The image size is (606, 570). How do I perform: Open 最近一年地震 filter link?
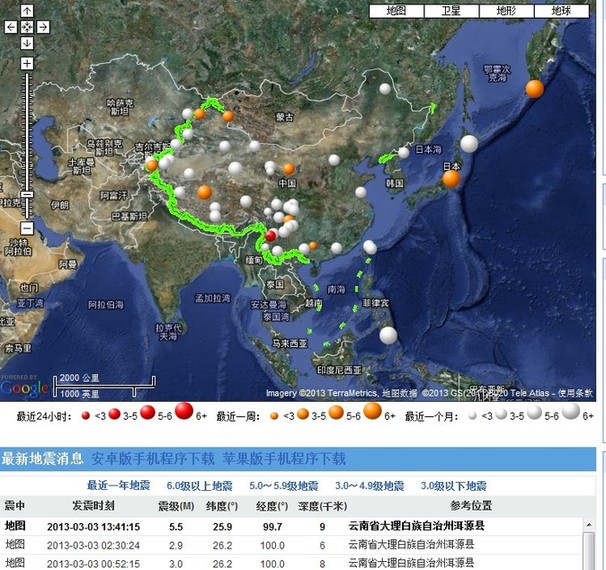click(x=118, y=485)
